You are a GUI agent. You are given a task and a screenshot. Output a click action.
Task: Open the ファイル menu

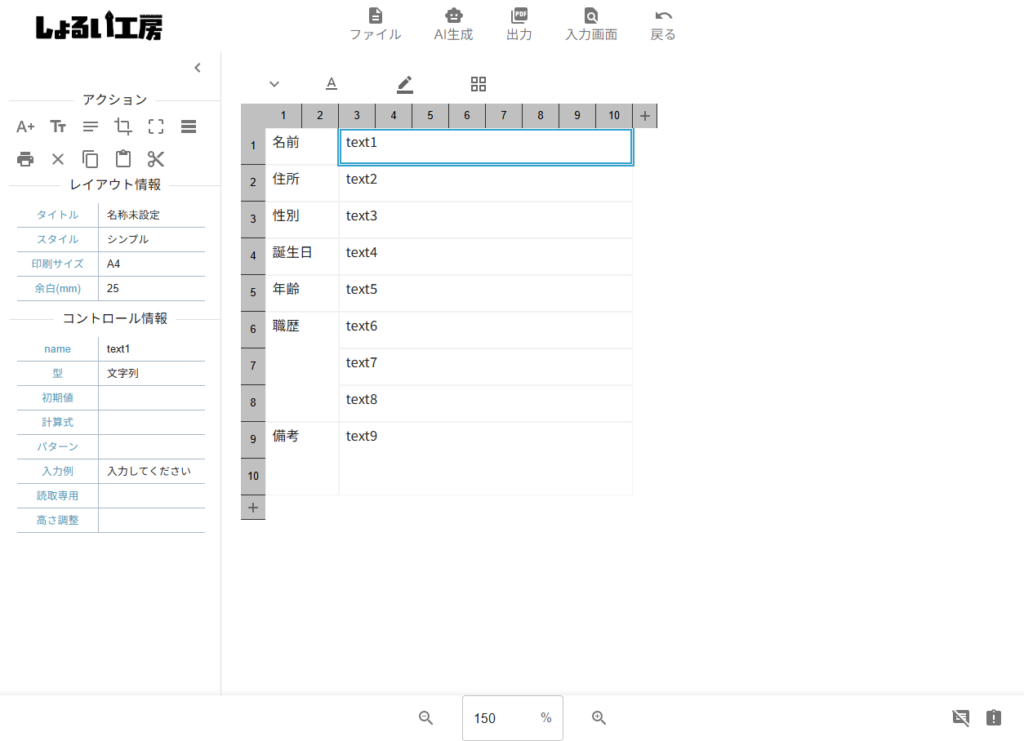tap(375, 24)
